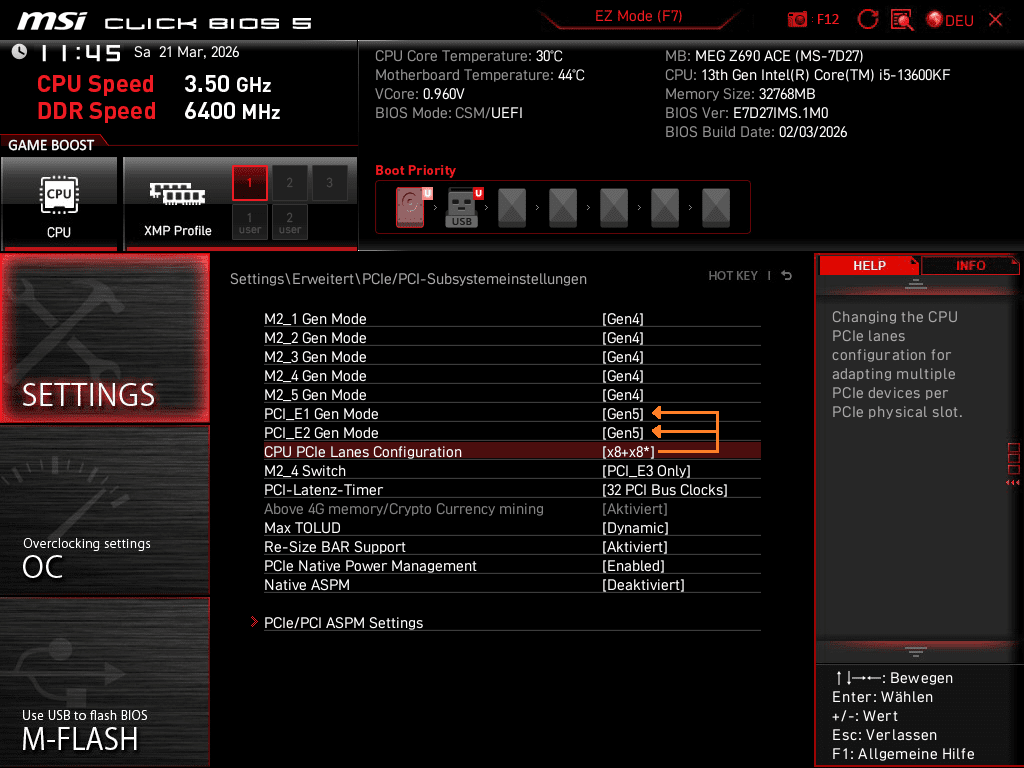The height and width of the screenshot is (768, 1024).
Task: Click the last boot priority slot
Action: 716,207
